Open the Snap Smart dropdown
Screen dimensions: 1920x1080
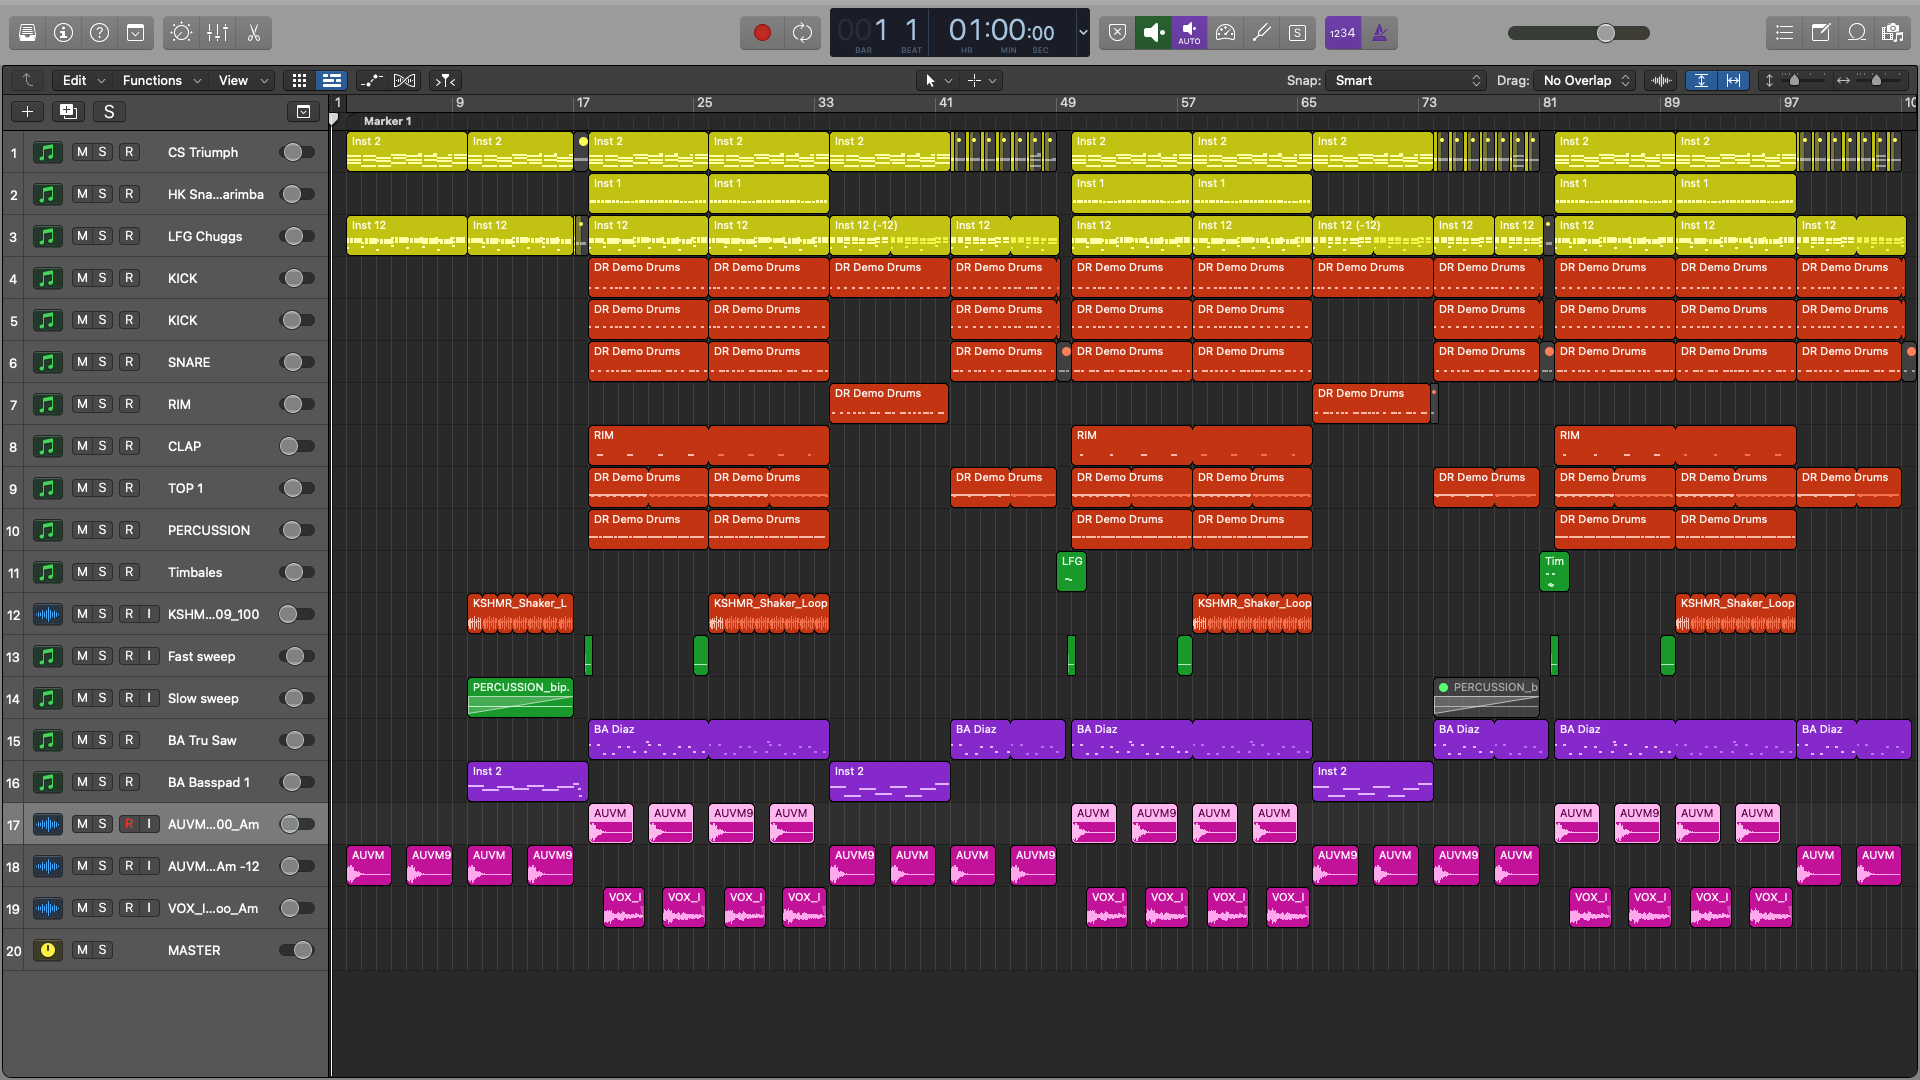1408,80
